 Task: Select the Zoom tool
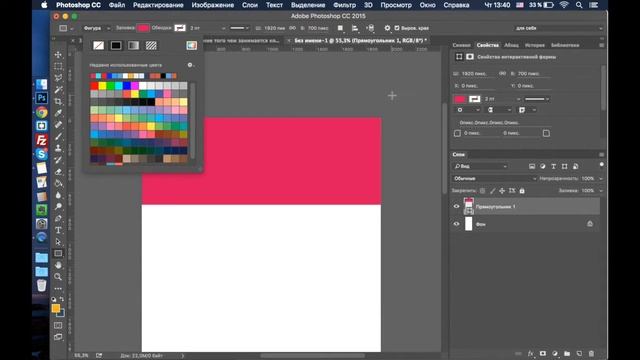coord(58,277)
